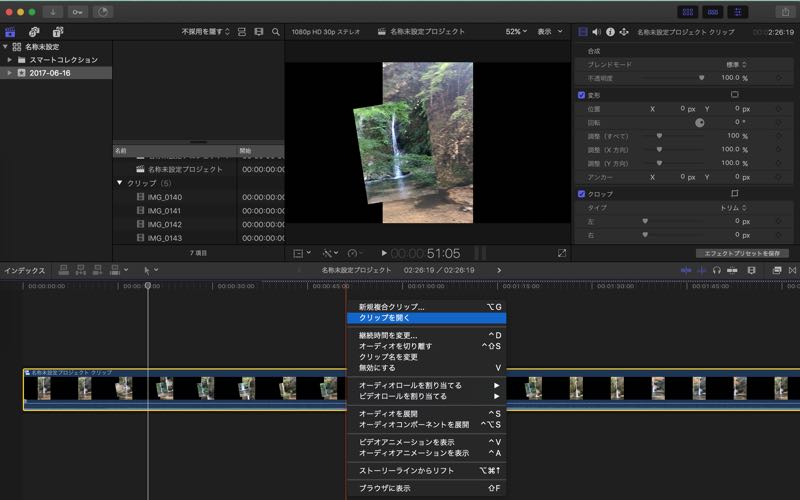Open the Info inspector icon
The height and width of the screenshot is (500, 800).
coord(609,32)
